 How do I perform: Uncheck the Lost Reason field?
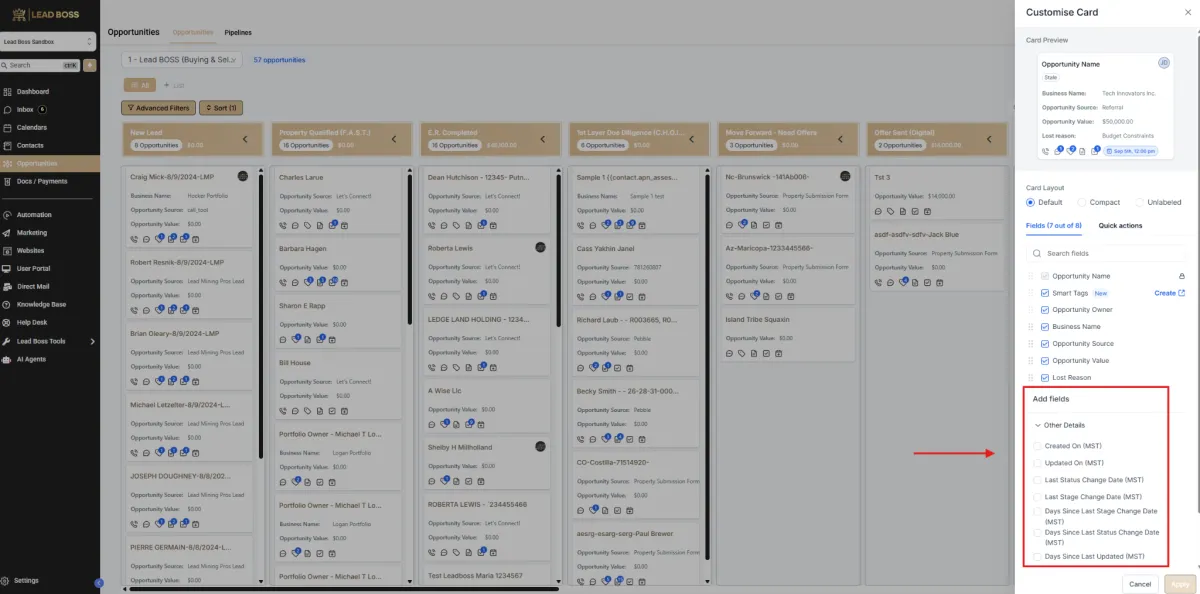[1045, 378]
